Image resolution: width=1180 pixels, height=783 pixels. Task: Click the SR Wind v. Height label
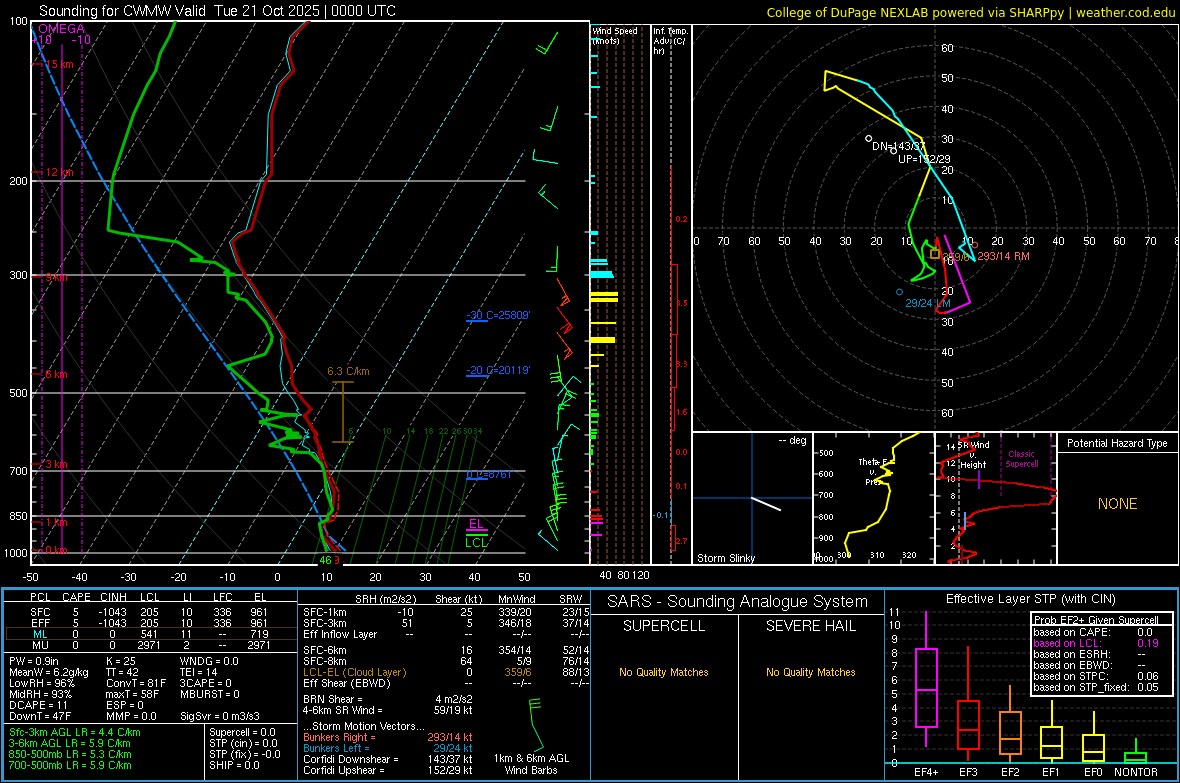973,455
